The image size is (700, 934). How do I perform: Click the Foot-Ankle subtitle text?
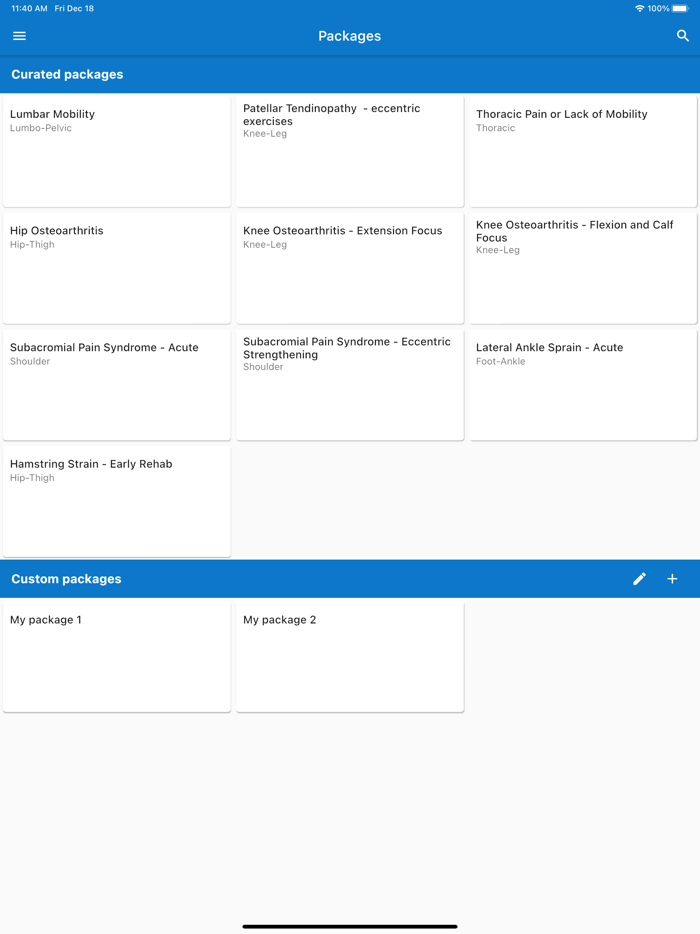tap(500, 362)
